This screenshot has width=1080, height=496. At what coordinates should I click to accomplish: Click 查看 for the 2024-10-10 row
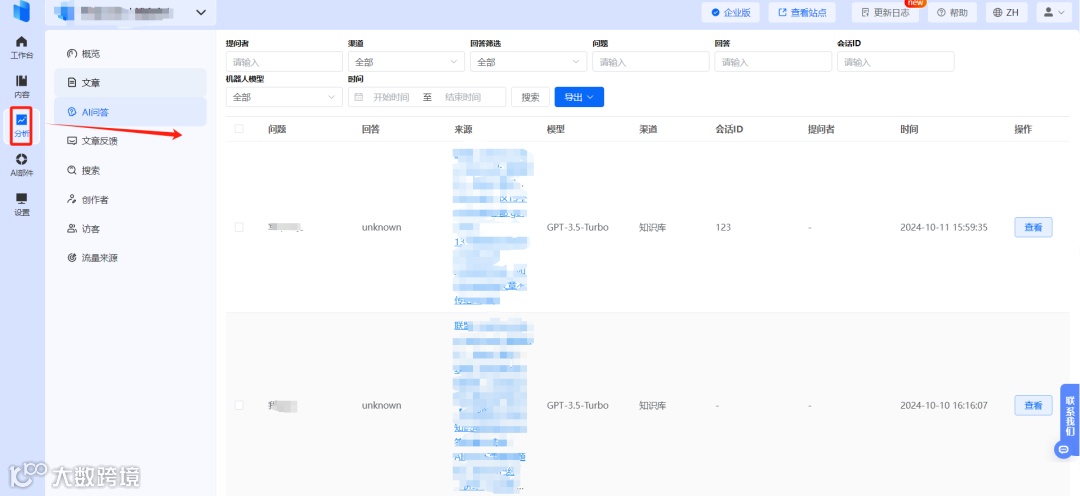pyautogui.click(x=1033, y=405)
